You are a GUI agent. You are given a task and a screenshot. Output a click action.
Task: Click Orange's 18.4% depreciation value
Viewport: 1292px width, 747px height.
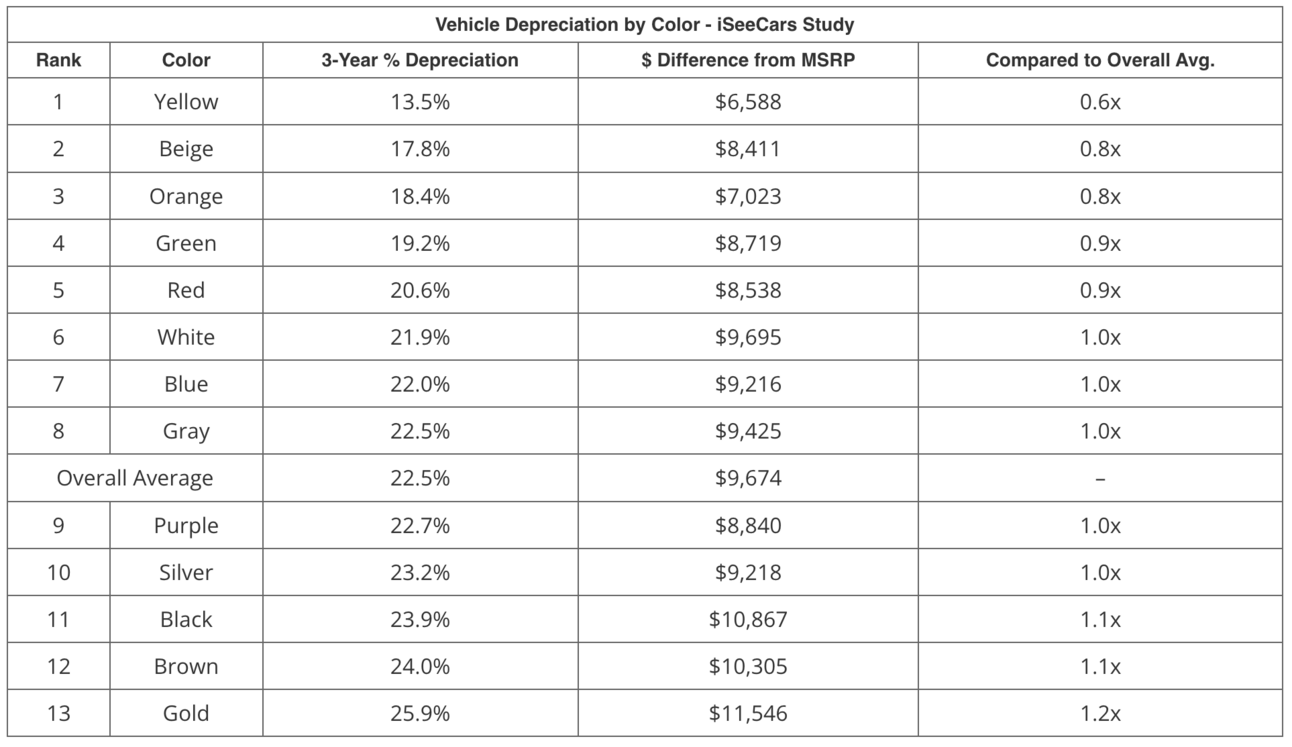pos(420,196)
